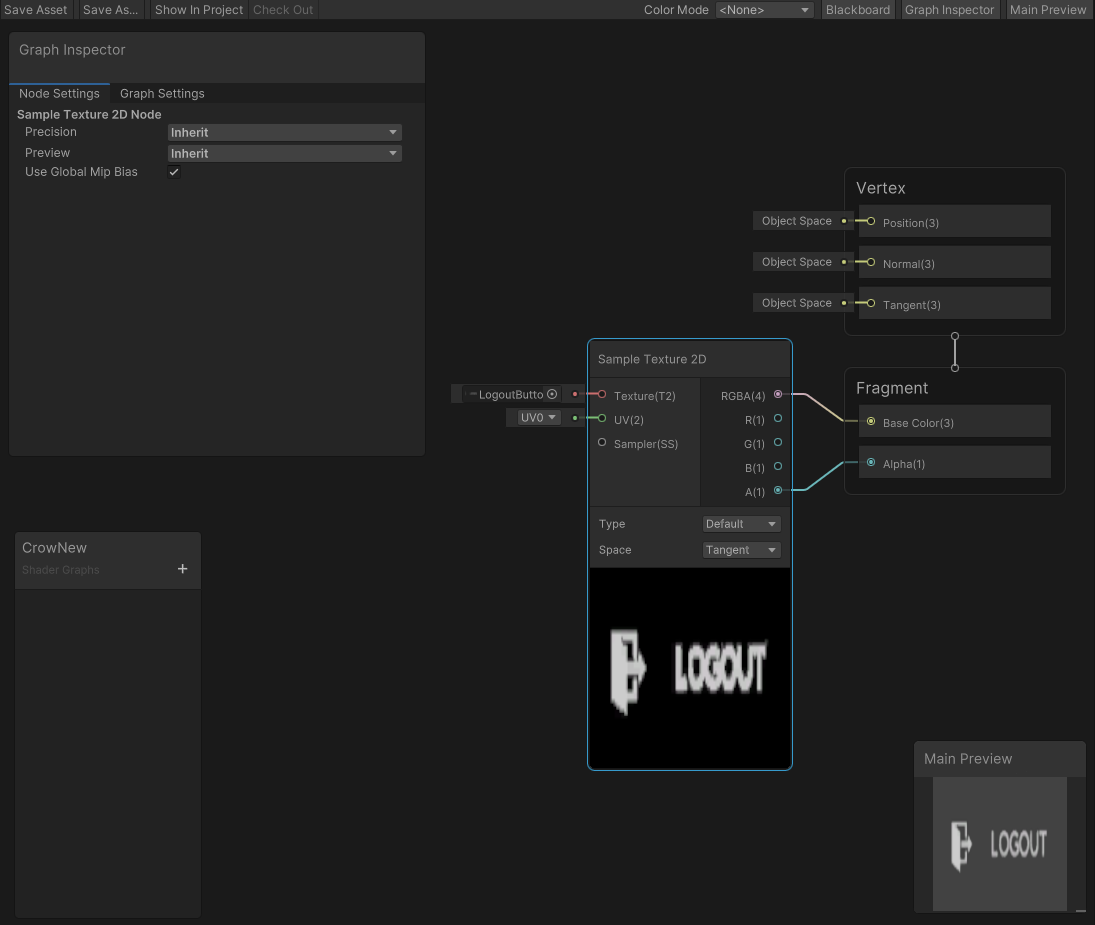Click the A(1) alpha output port
Image resolution: width=1095 pixels, height=925 pixels.
[778, 491]
